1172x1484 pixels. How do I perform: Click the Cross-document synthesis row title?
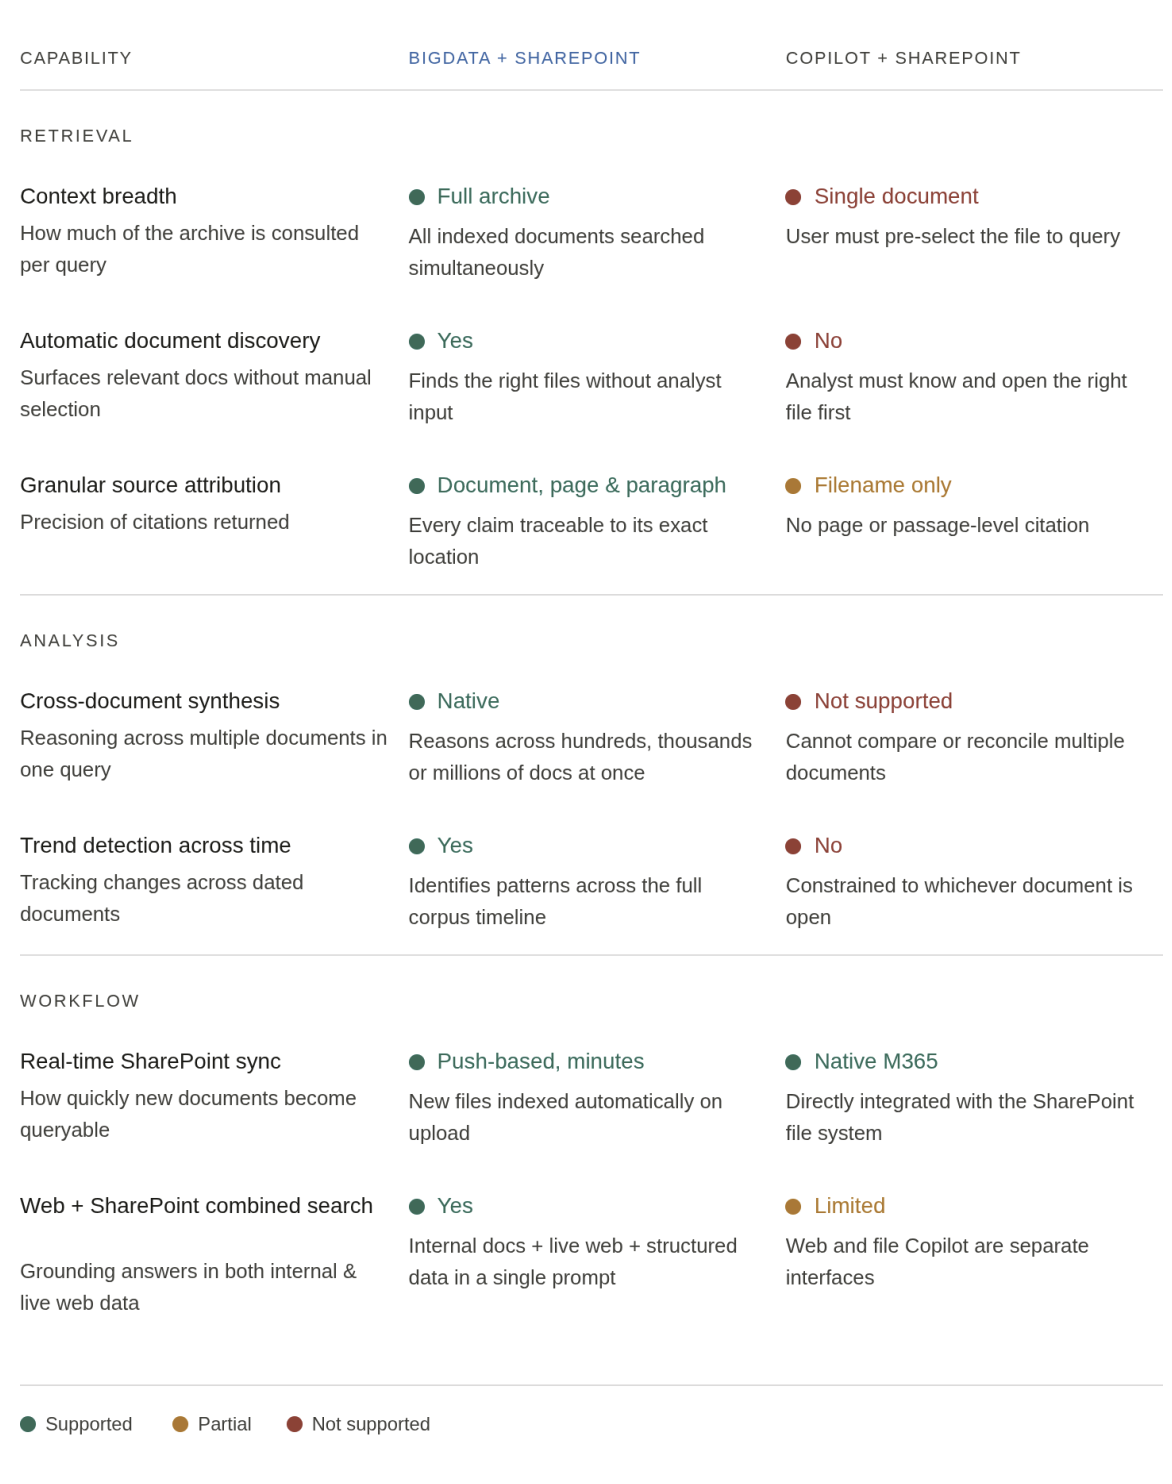[150, 701]
